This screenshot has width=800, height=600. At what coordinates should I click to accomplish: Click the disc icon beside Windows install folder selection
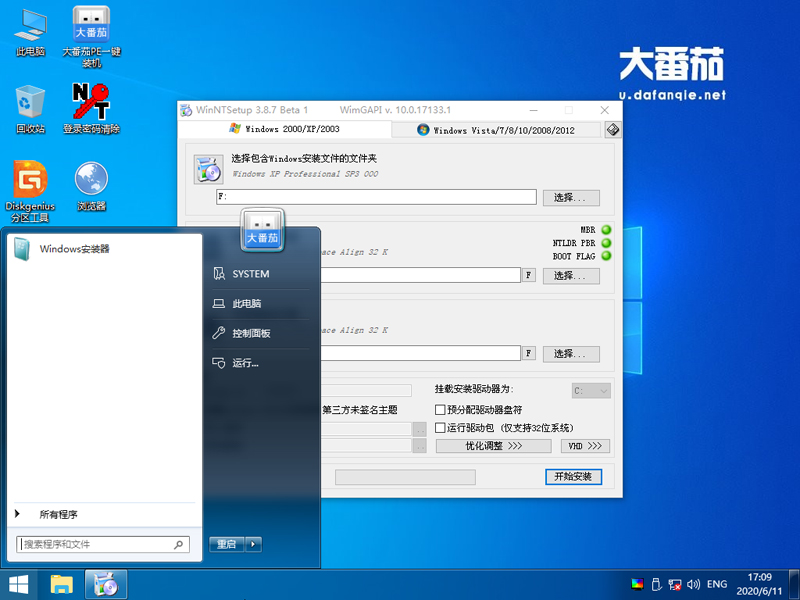point(208,168)
